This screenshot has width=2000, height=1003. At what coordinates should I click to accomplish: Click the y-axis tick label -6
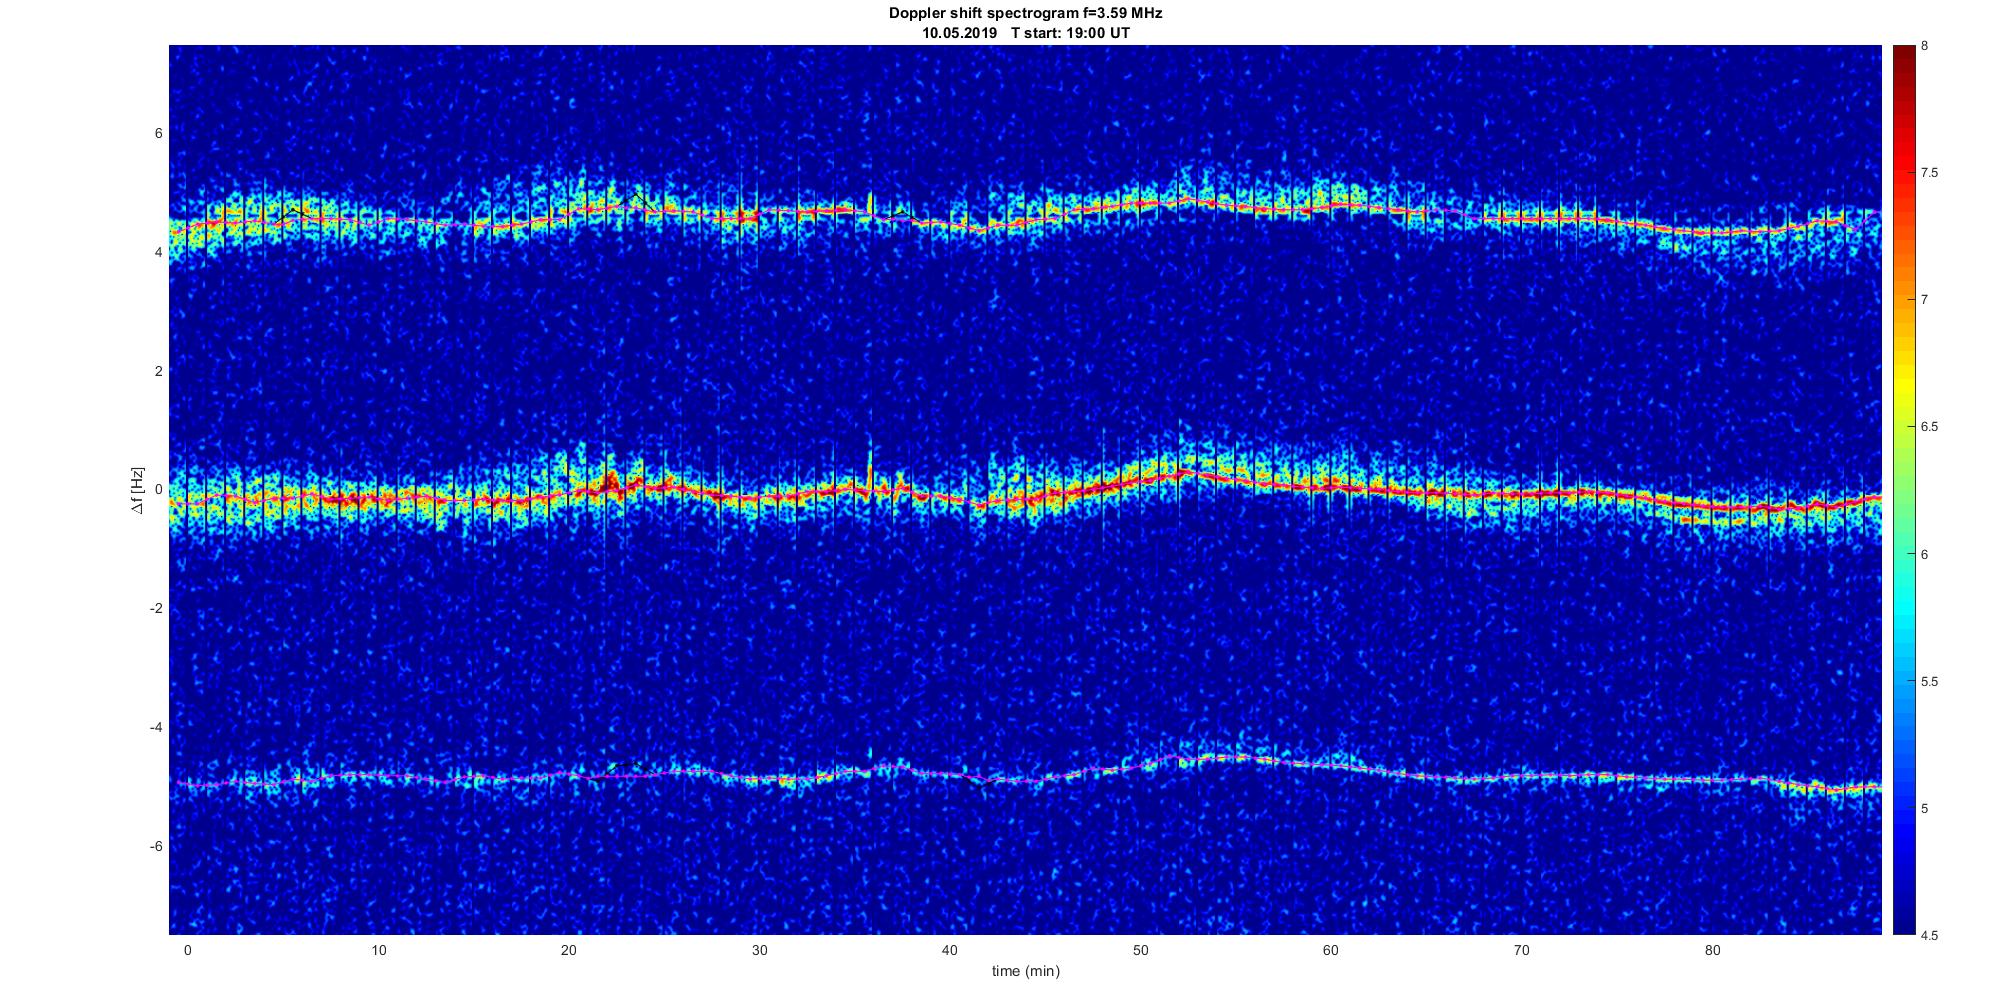pyautogui.click(x=157, y=846)
